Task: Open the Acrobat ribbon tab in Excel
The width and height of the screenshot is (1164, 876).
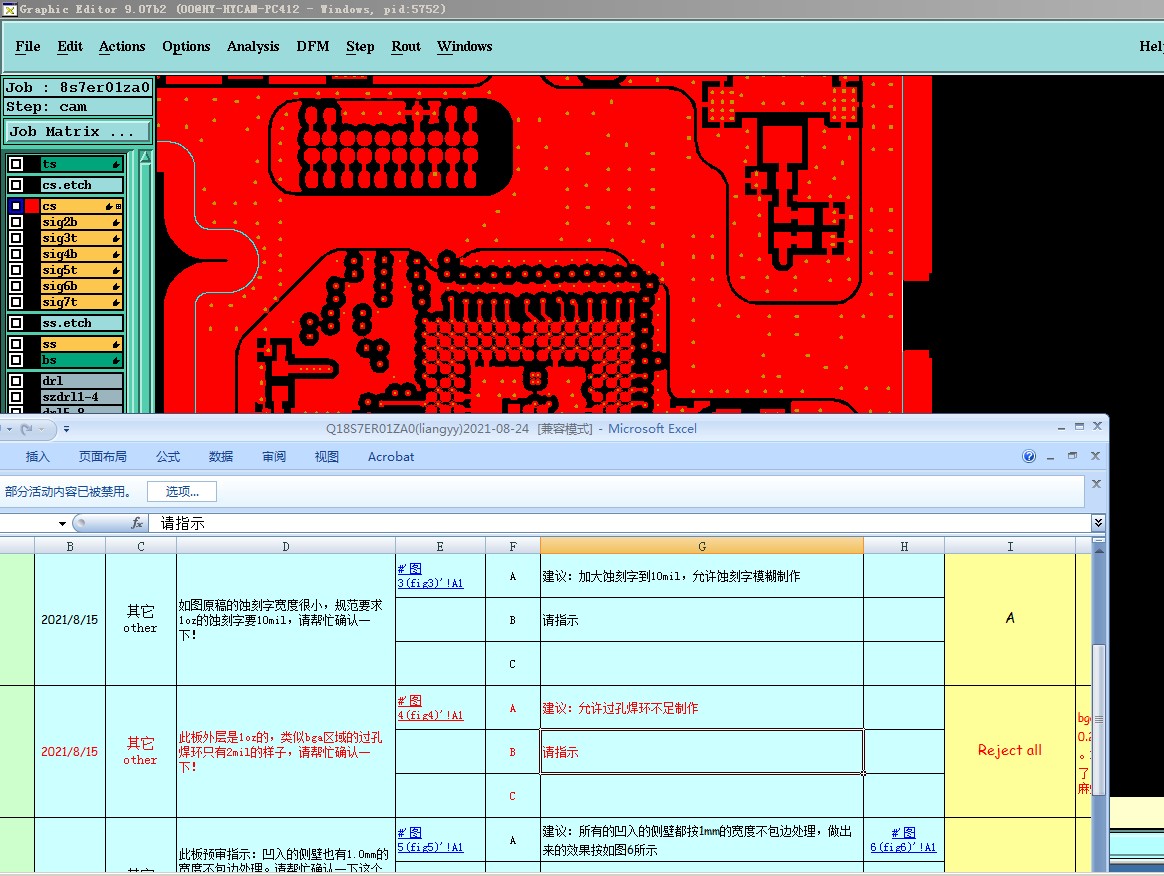Action: coord(390,457)
